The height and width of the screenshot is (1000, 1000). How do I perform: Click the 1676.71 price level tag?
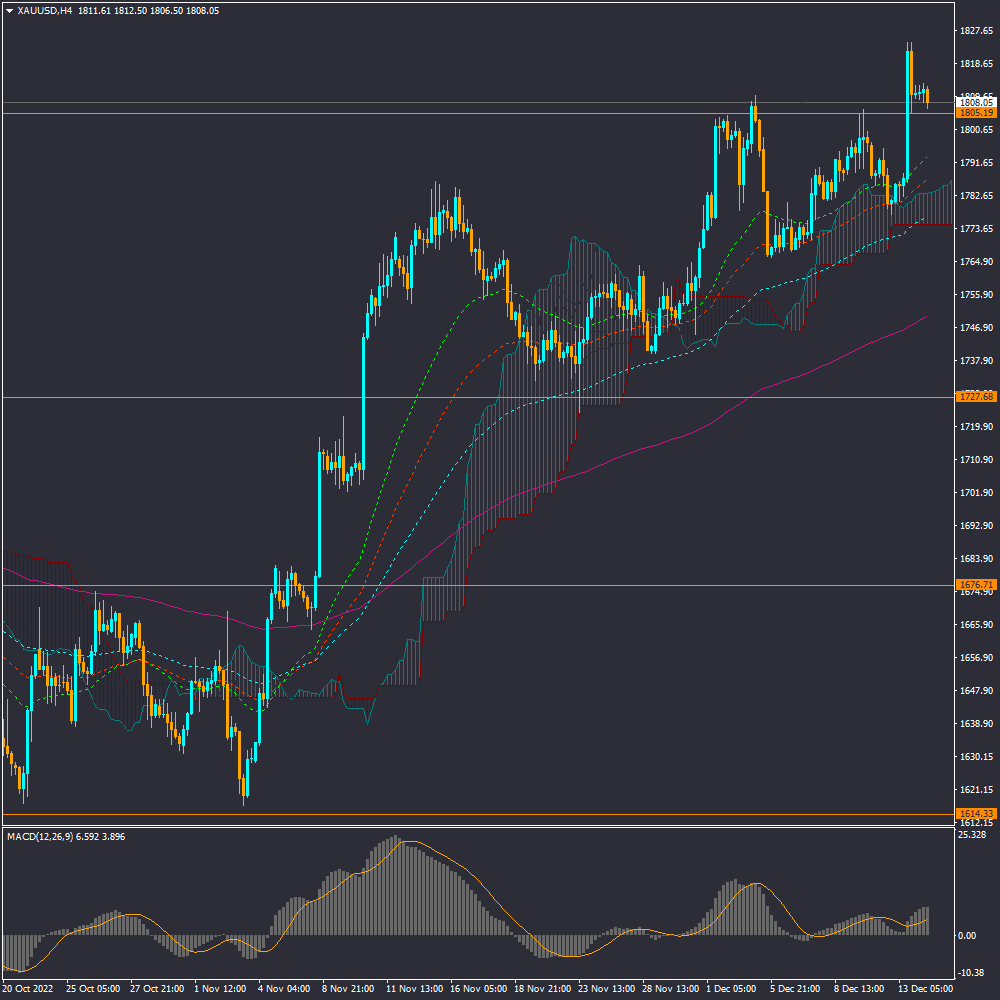[x=975, y=585]
